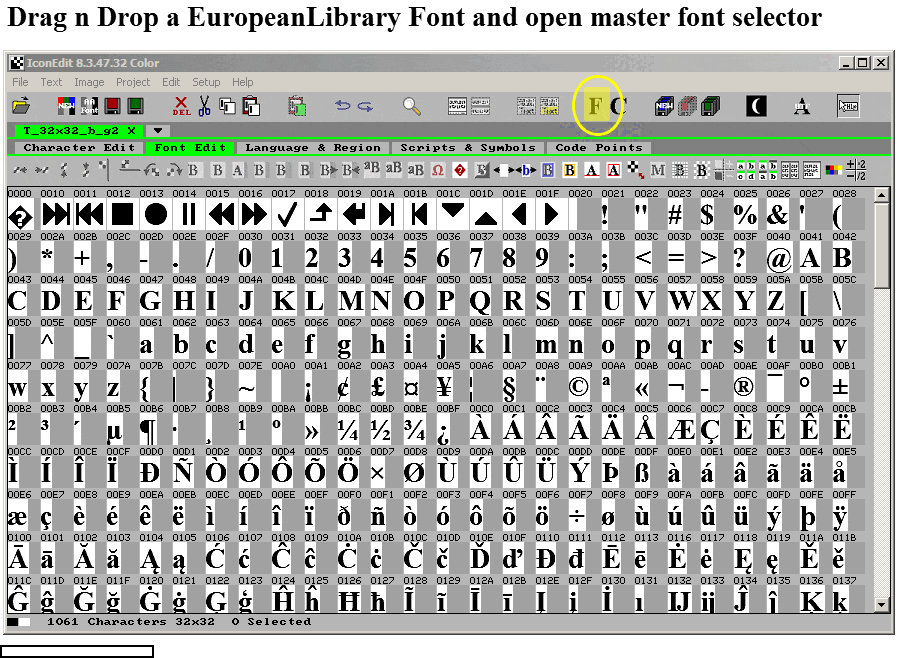
Task: Click the a b c d grid icon
Action: point(746,170)
